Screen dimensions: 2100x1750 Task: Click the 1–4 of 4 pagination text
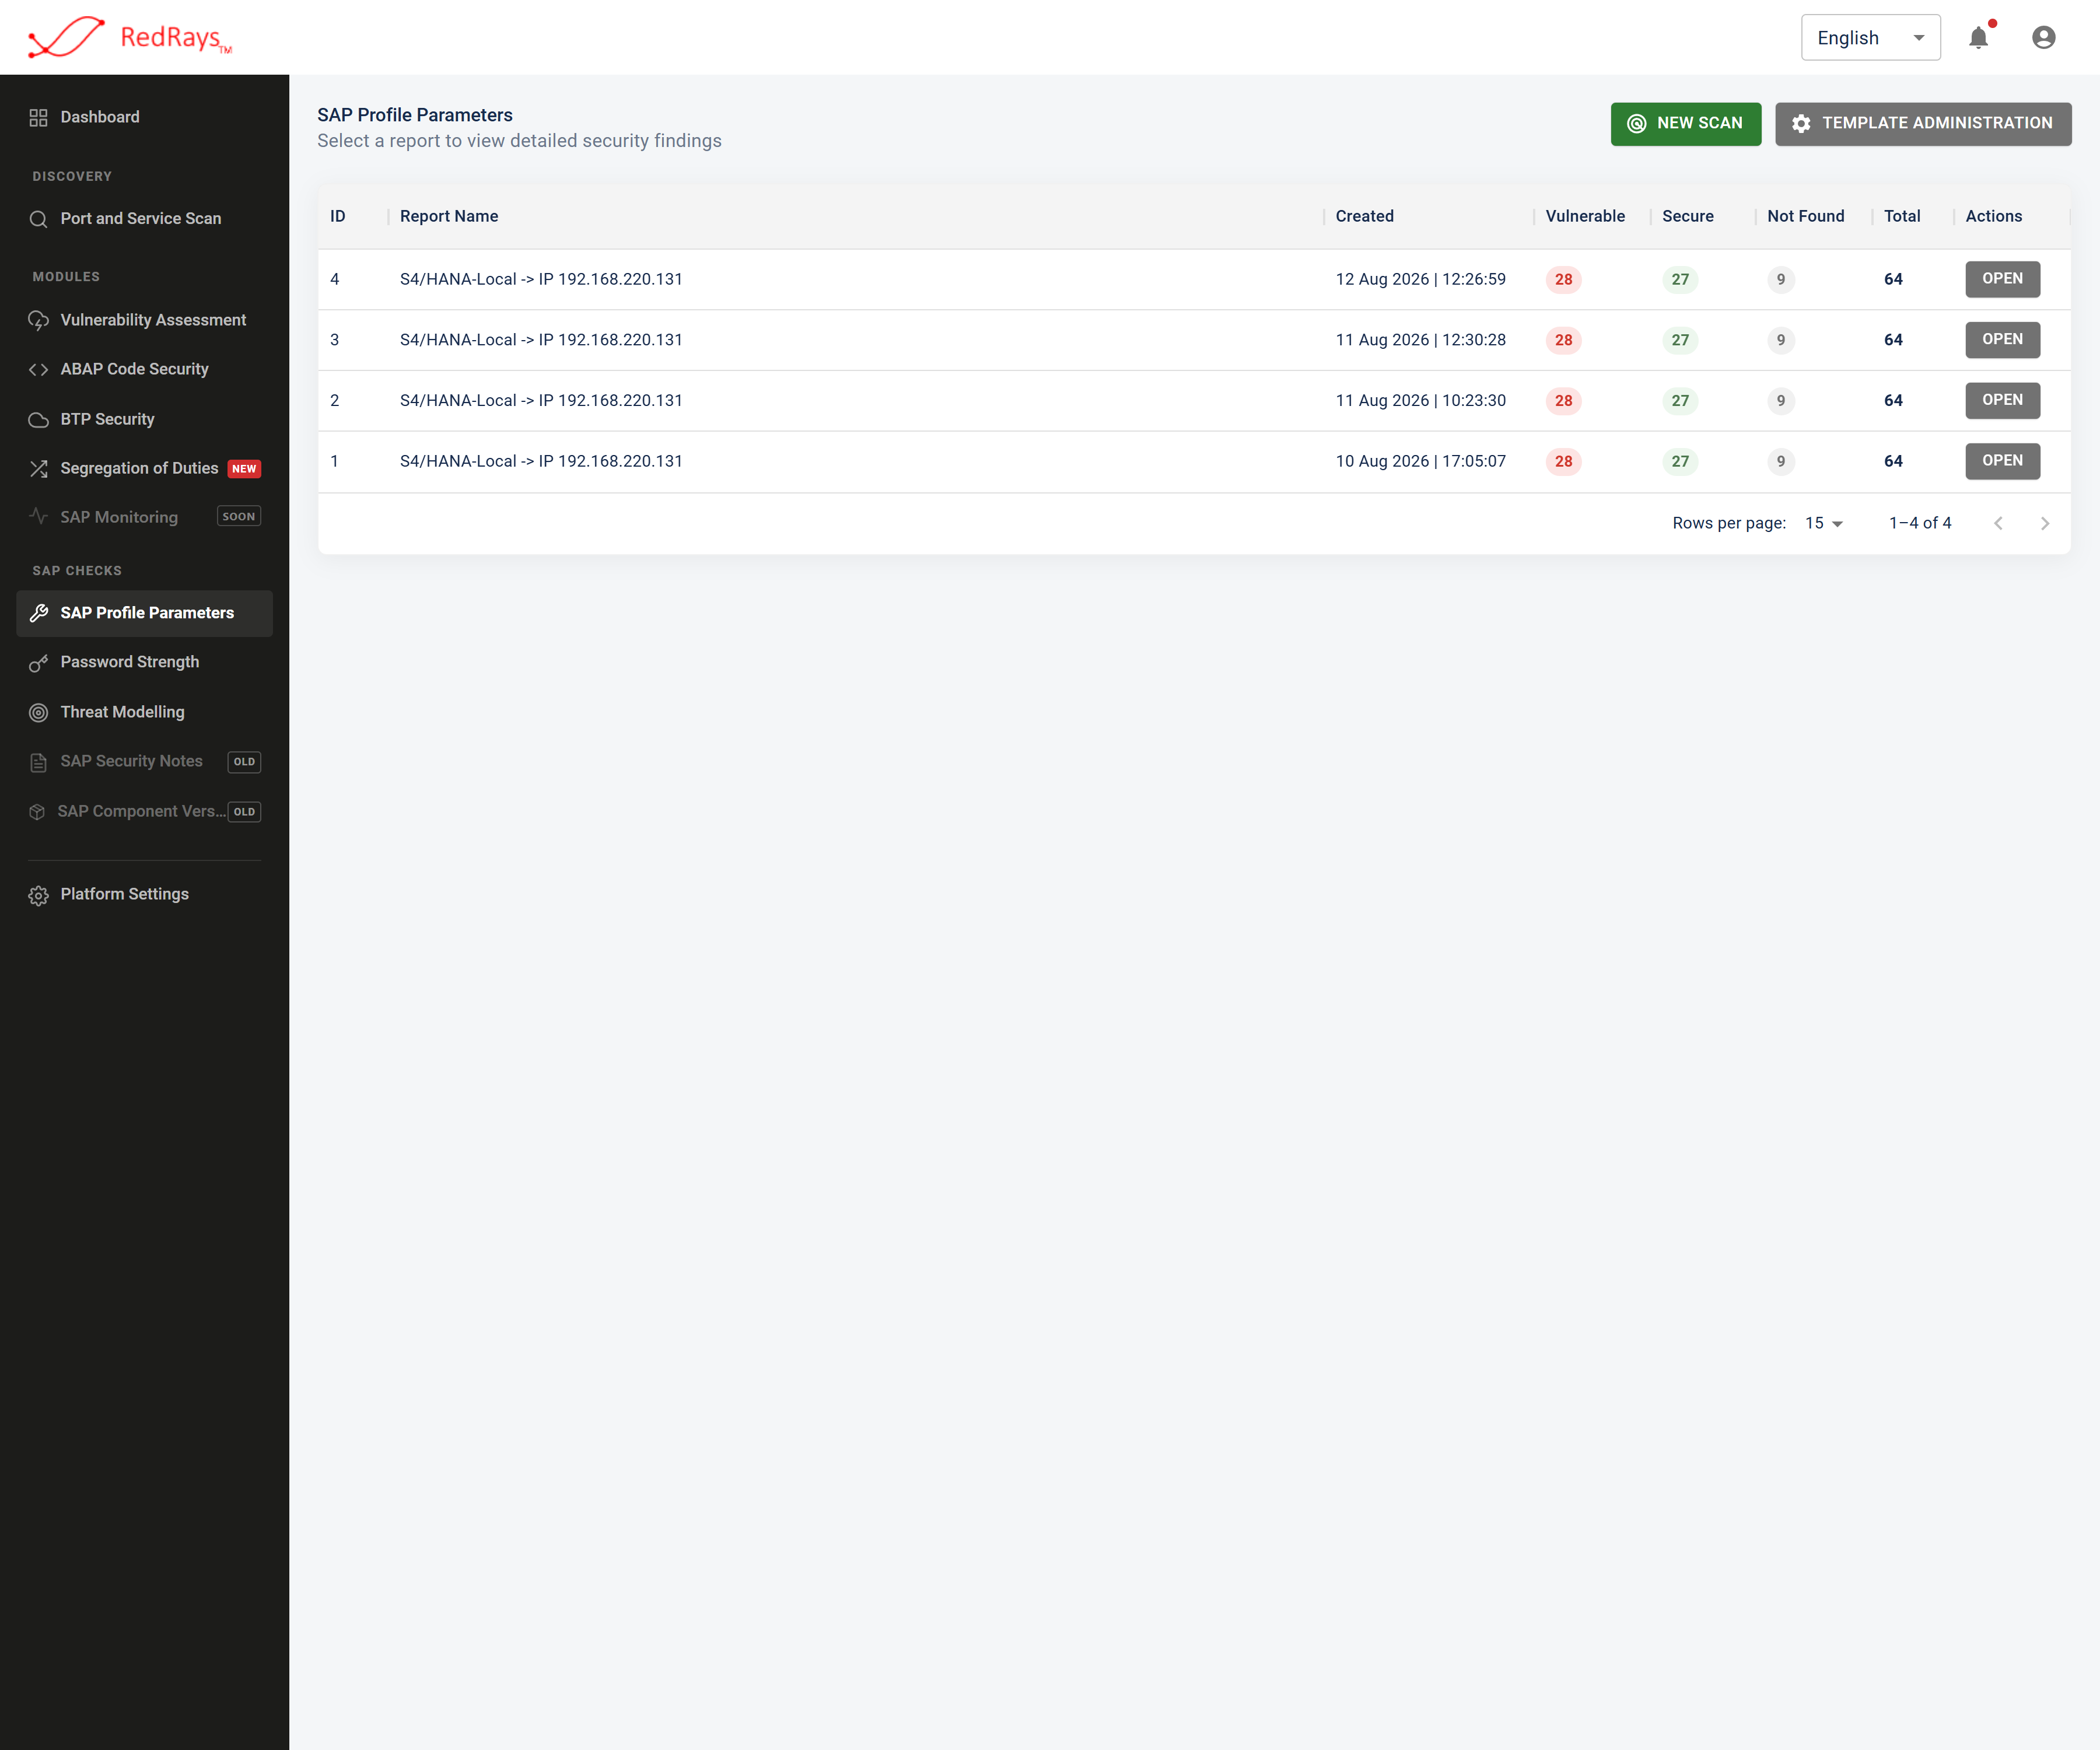(1919, 523)
